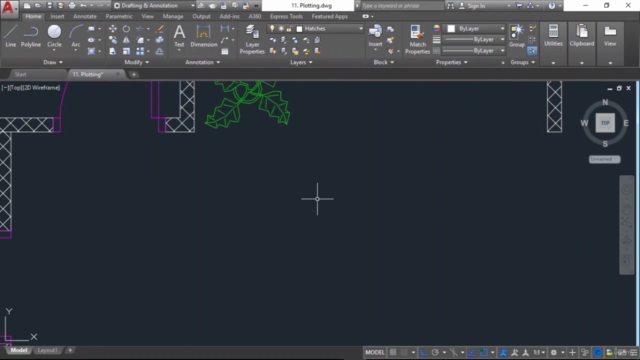Click the Scale tool icon
640x360 pixels.
[x=126, y=51]
